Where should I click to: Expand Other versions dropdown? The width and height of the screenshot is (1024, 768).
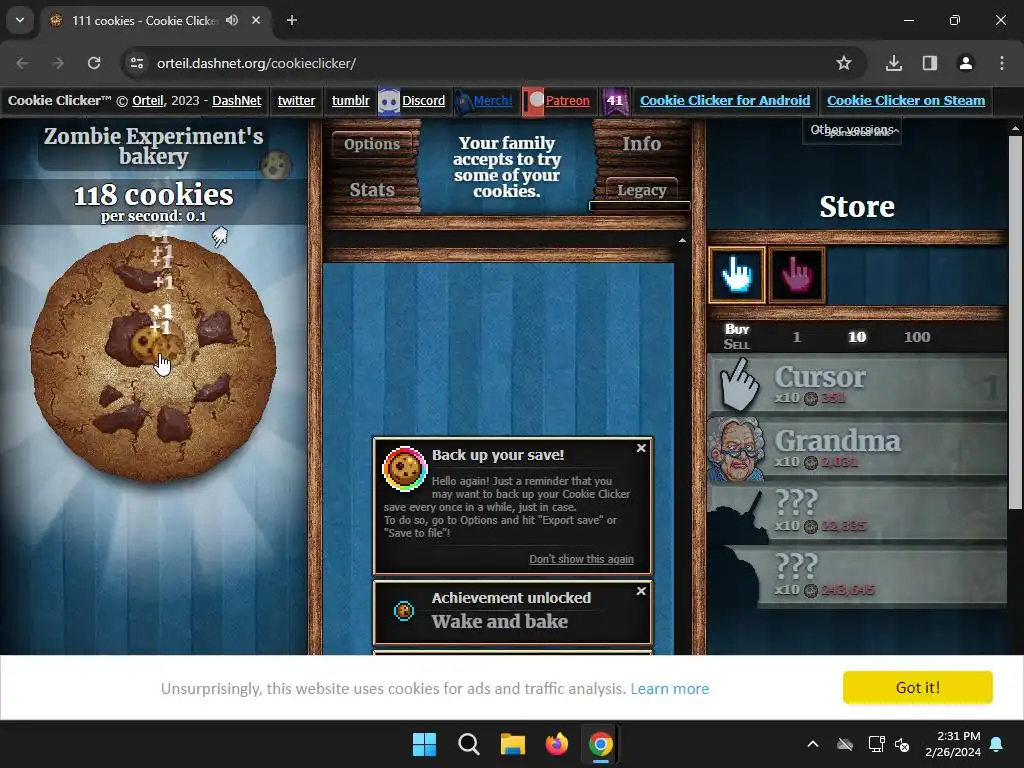click(852, 131)
